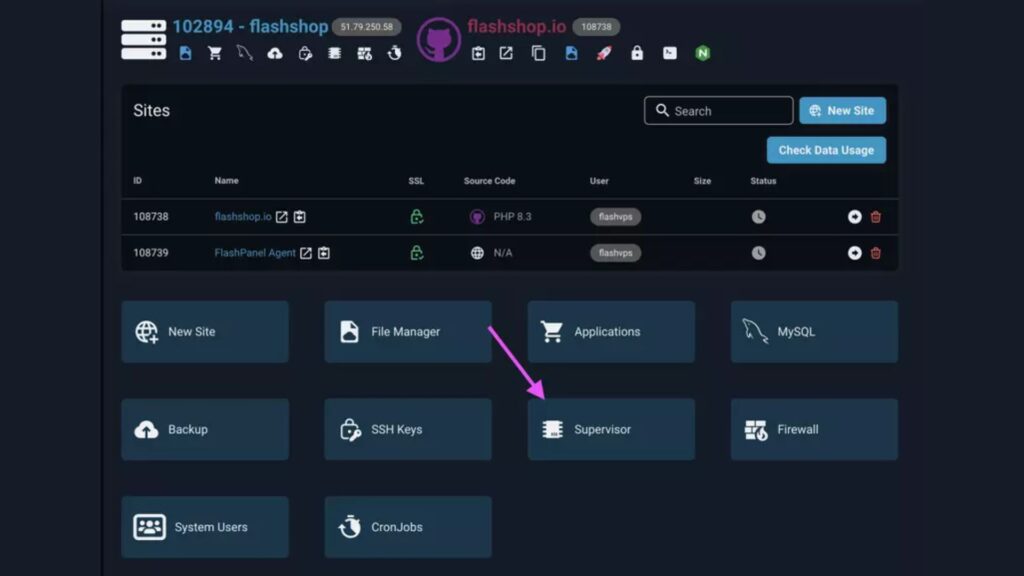Click the Name column header
1024x576 pixels.
227,181
